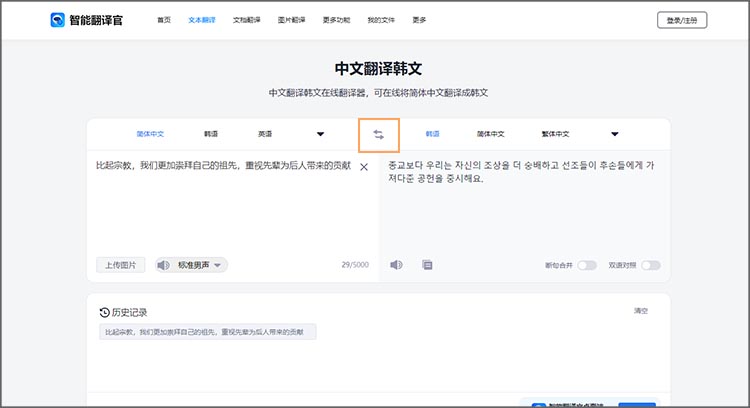Play source text audio speaker icon

tap(164, 265)
